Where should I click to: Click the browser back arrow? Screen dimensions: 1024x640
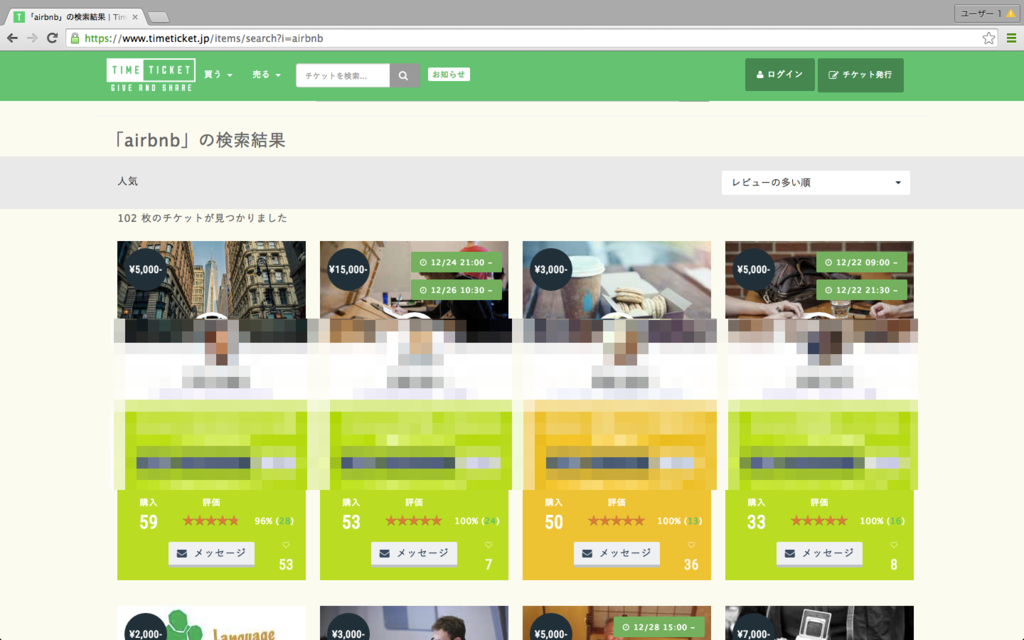pos(12,38)
